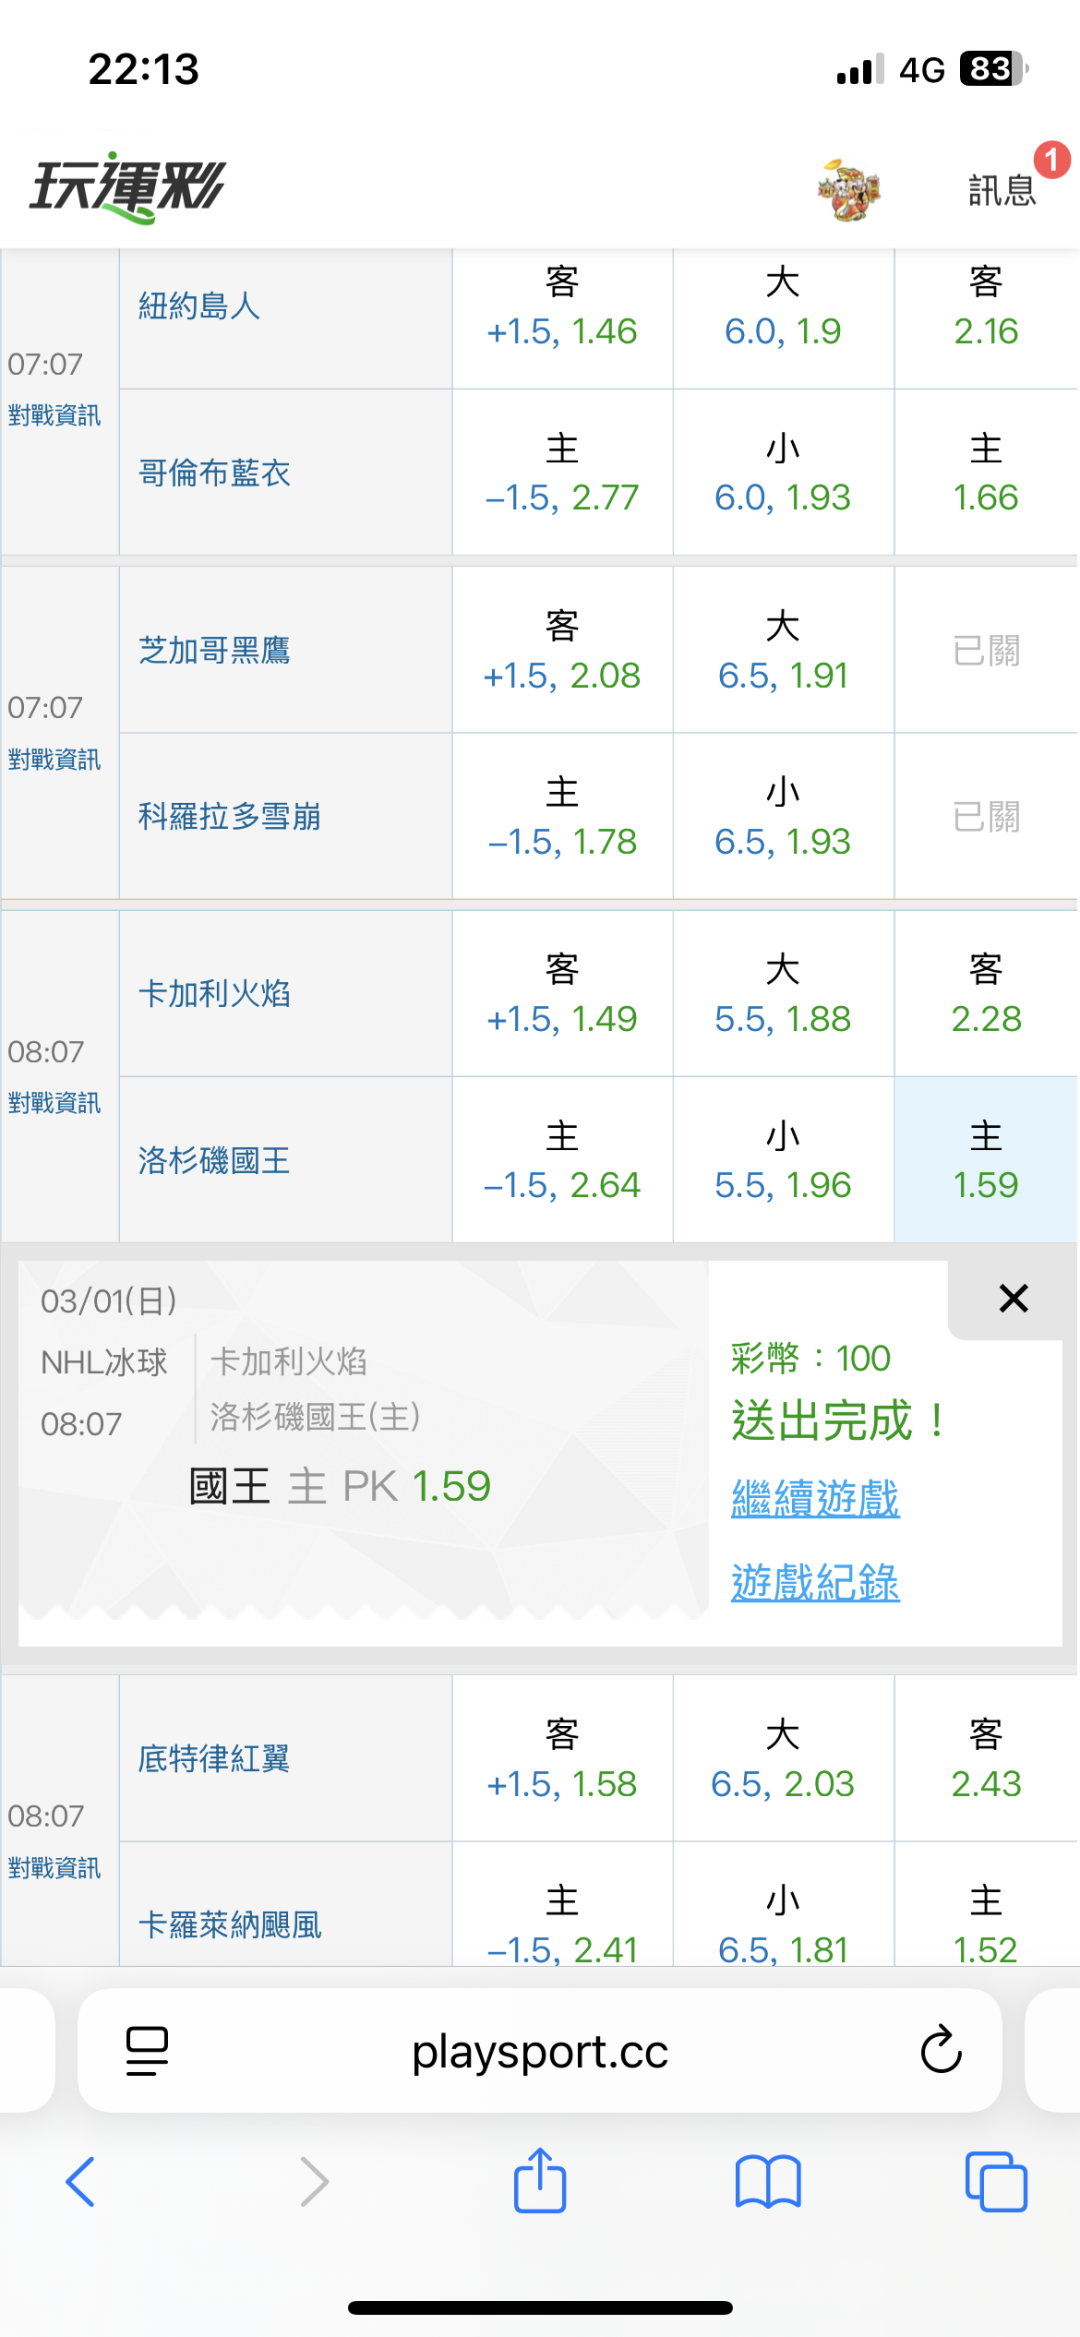Select 卡加利火焰 away moneyline 2.28
Screen dimensions: 1080x2337
point(985,994)
